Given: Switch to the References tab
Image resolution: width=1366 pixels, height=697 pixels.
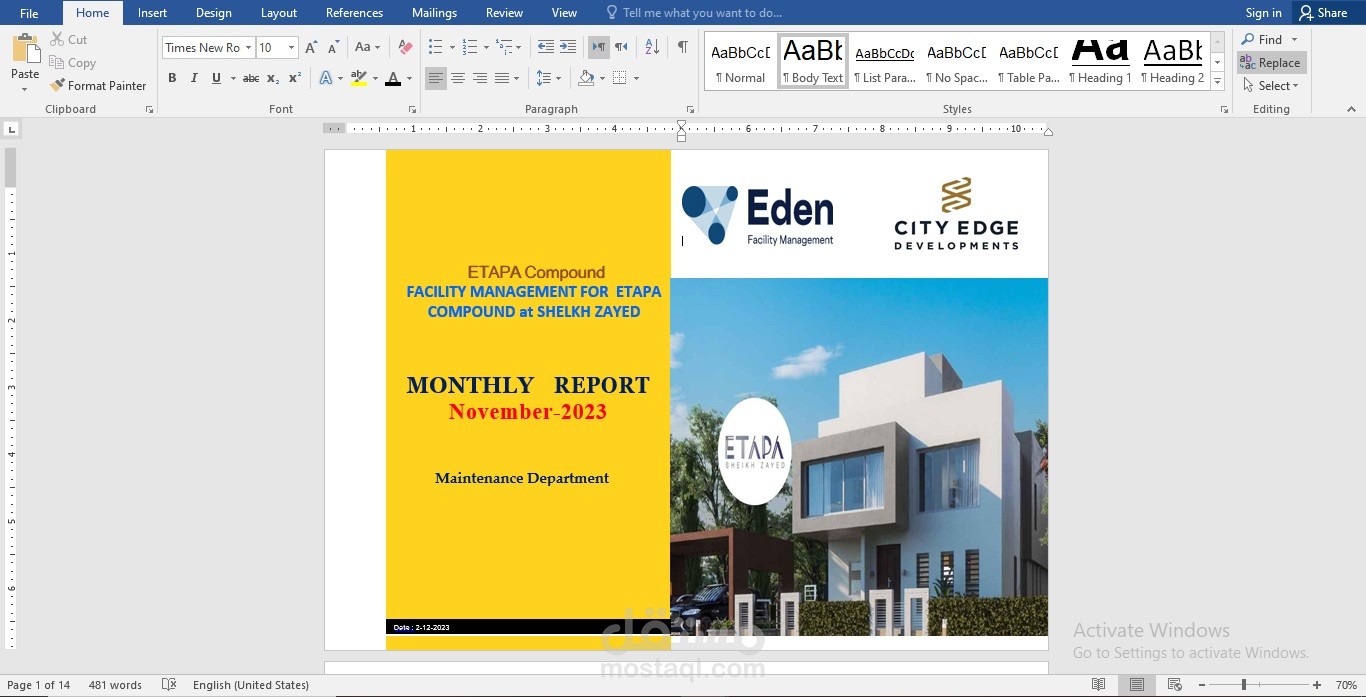Looking at the screenshot, I should click(354, 13).
